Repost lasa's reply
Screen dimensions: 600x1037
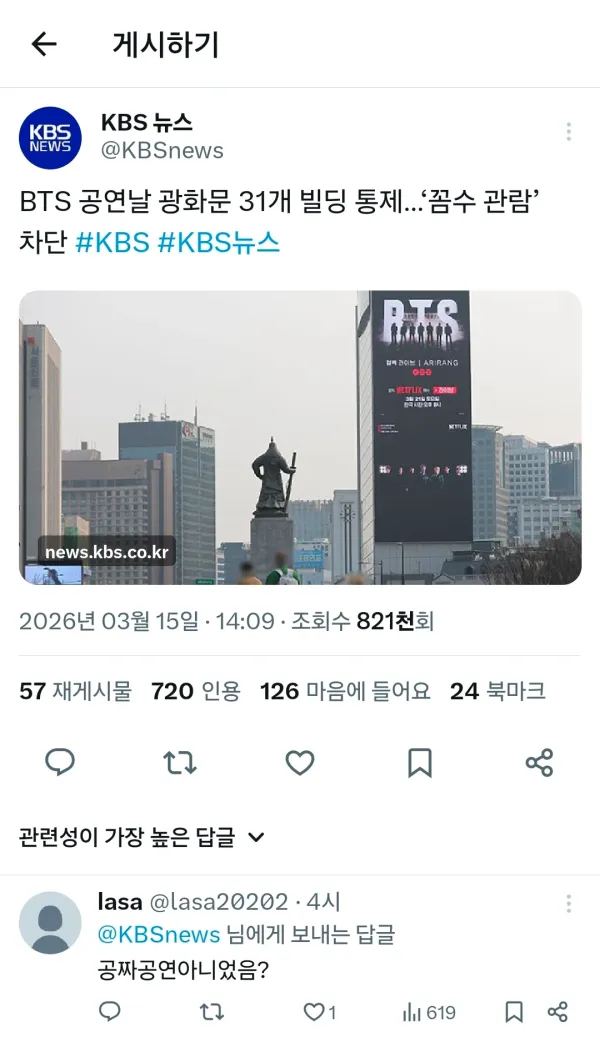coord(211,1012)
